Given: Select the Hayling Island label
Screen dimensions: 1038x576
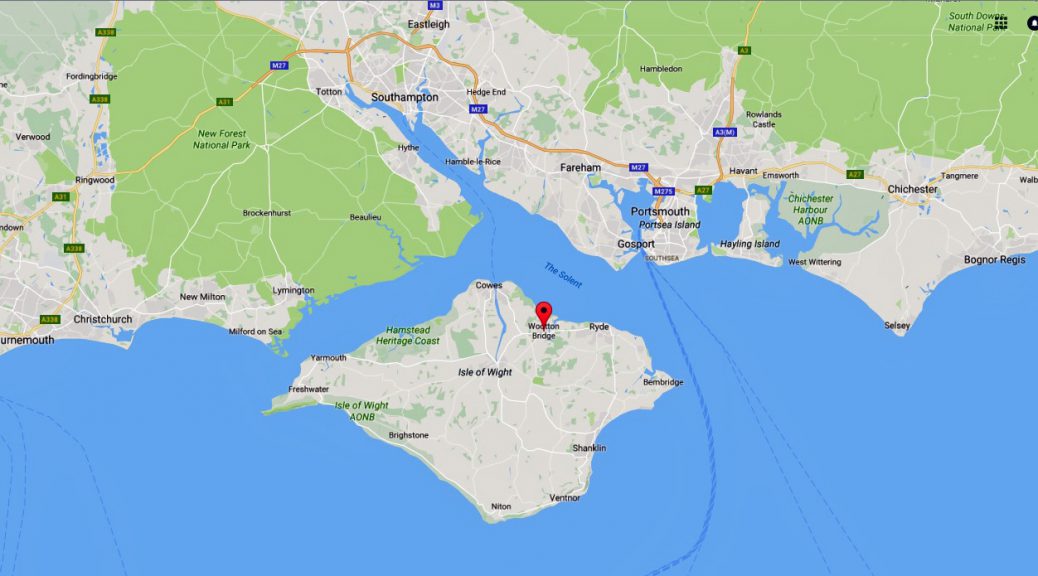Looking at the screenshot, I should pyautogui.click(x=749, y=244).
